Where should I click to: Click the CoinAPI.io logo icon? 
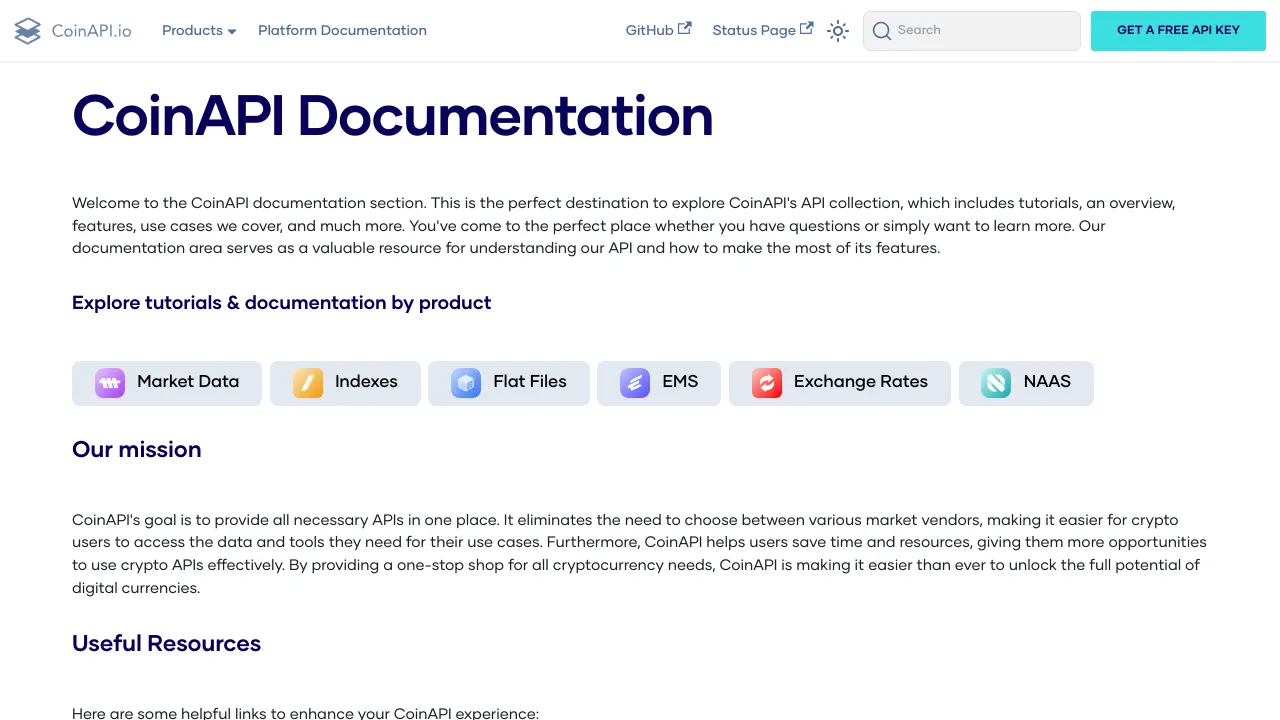click(x=28, y=31)
